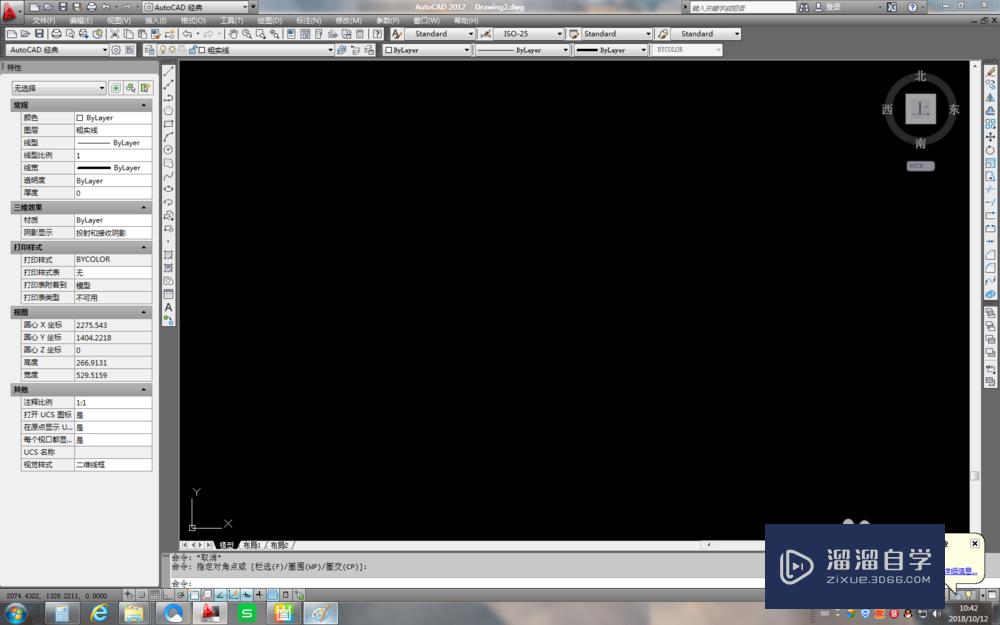Click the 登录 sign-in button

click(x=833, y=7)
